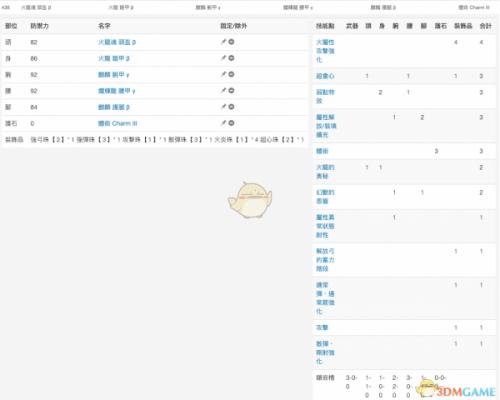Click the 合計 total column header
Screen dimensions: 500x400
click(485, 26)
